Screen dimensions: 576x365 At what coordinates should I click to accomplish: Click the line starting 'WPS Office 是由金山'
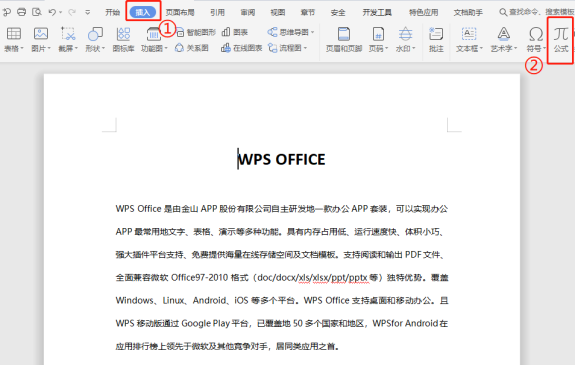point(282,209)
